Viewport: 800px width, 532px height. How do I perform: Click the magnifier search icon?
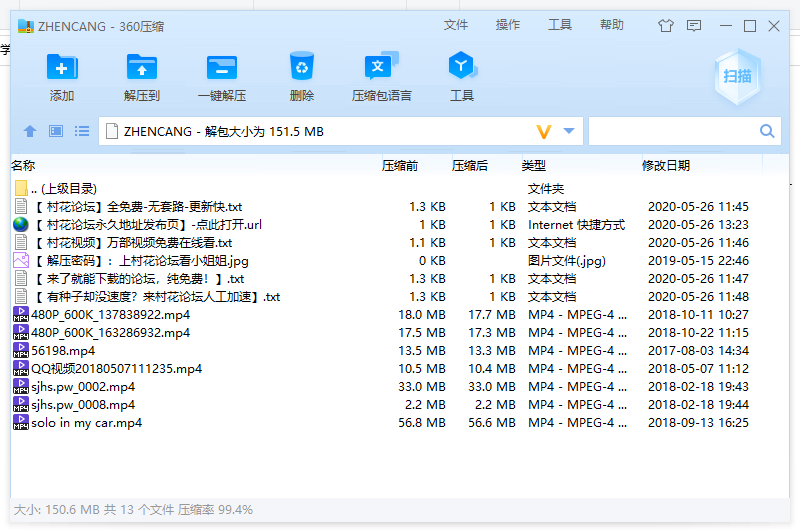point(767,131)
